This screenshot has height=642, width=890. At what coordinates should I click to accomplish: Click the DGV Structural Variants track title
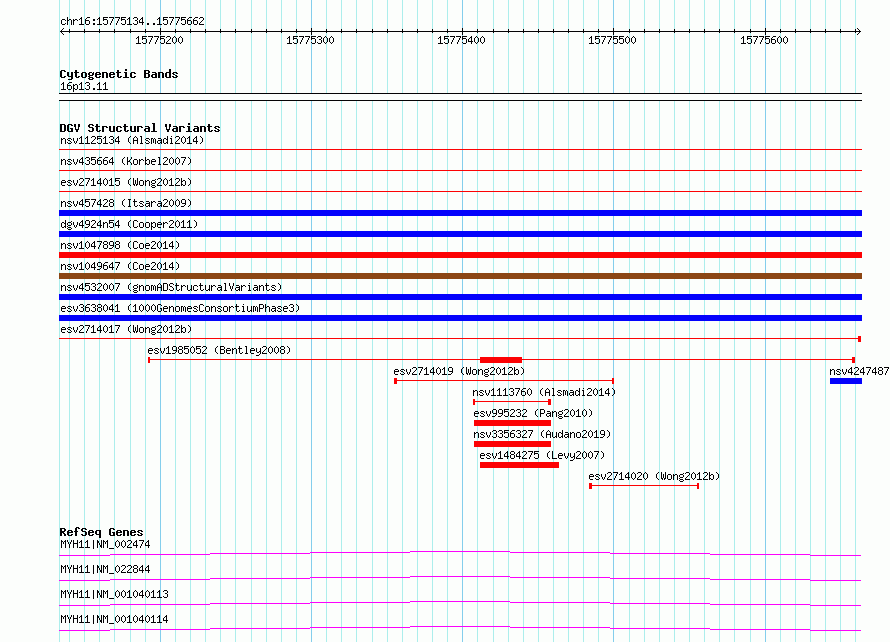[140, 128]
